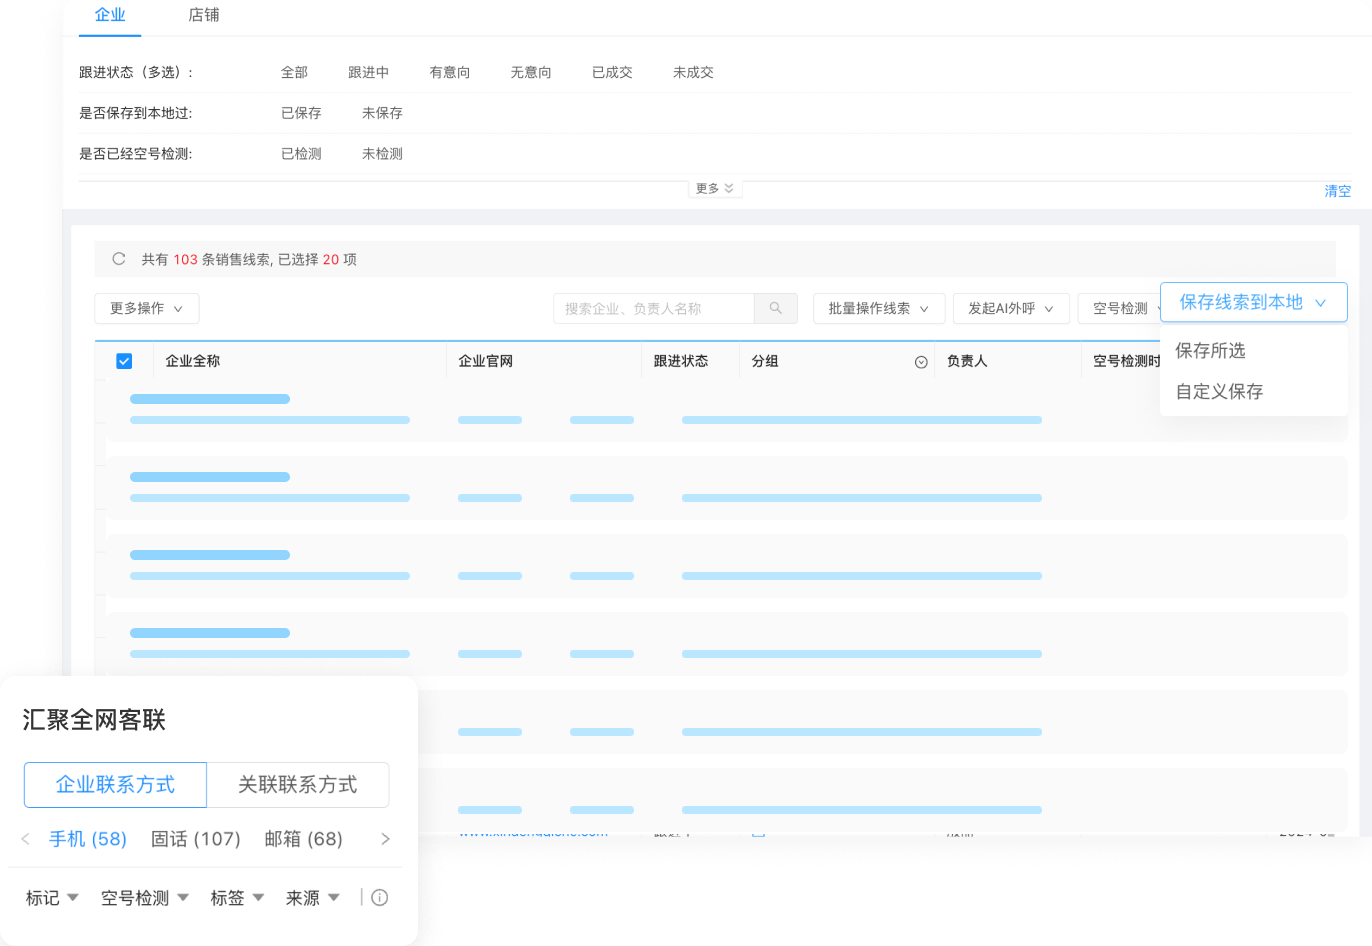This screenshot has height=946, width=1372.
Task: Click the refresh icon beside lead count
Action: click(x=119, y=259)
